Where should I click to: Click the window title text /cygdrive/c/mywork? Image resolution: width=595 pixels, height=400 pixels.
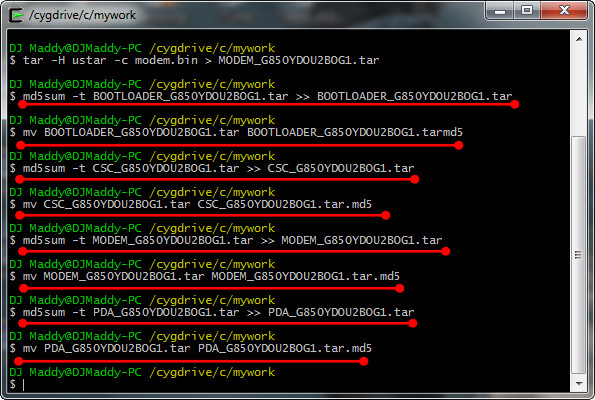pyautogui.click(x=82, y=15)
